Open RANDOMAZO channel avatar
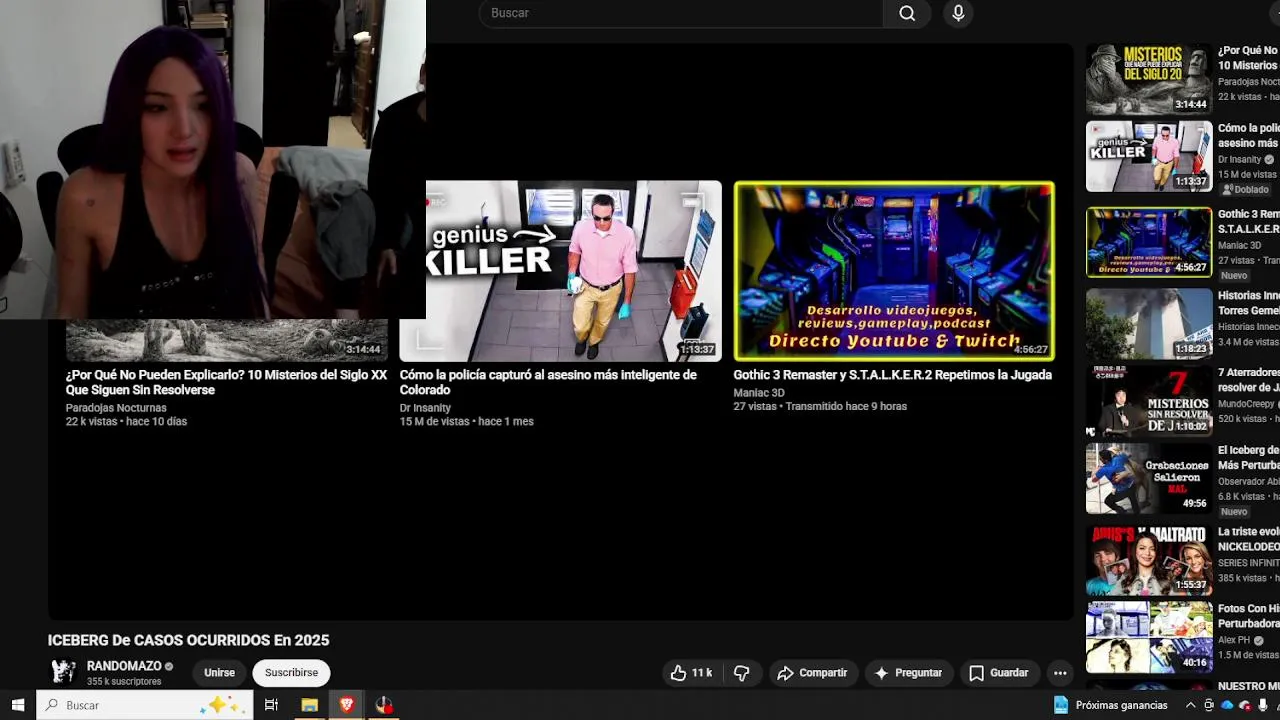 [x=63, y=672]
